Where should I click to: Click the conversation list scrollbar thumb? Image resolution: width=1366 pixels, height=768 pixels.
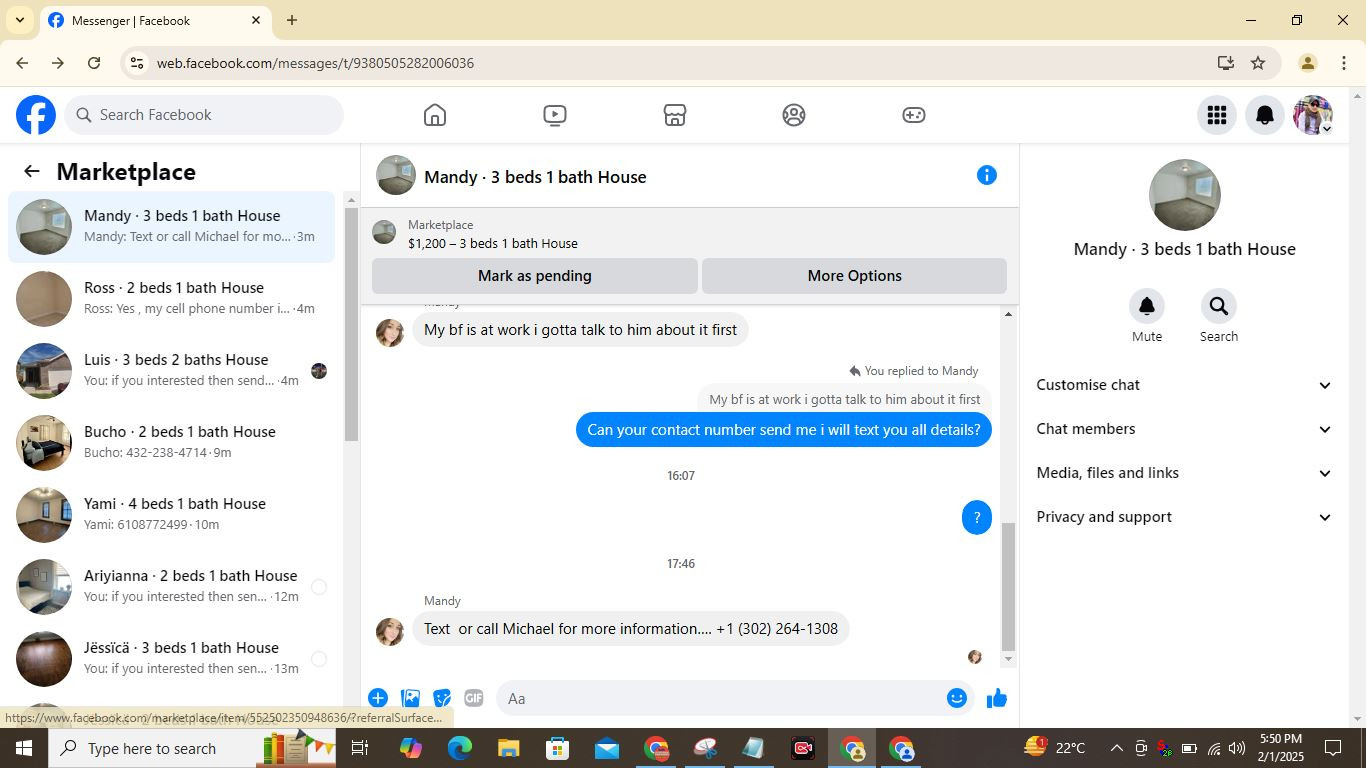pos(351,324)
